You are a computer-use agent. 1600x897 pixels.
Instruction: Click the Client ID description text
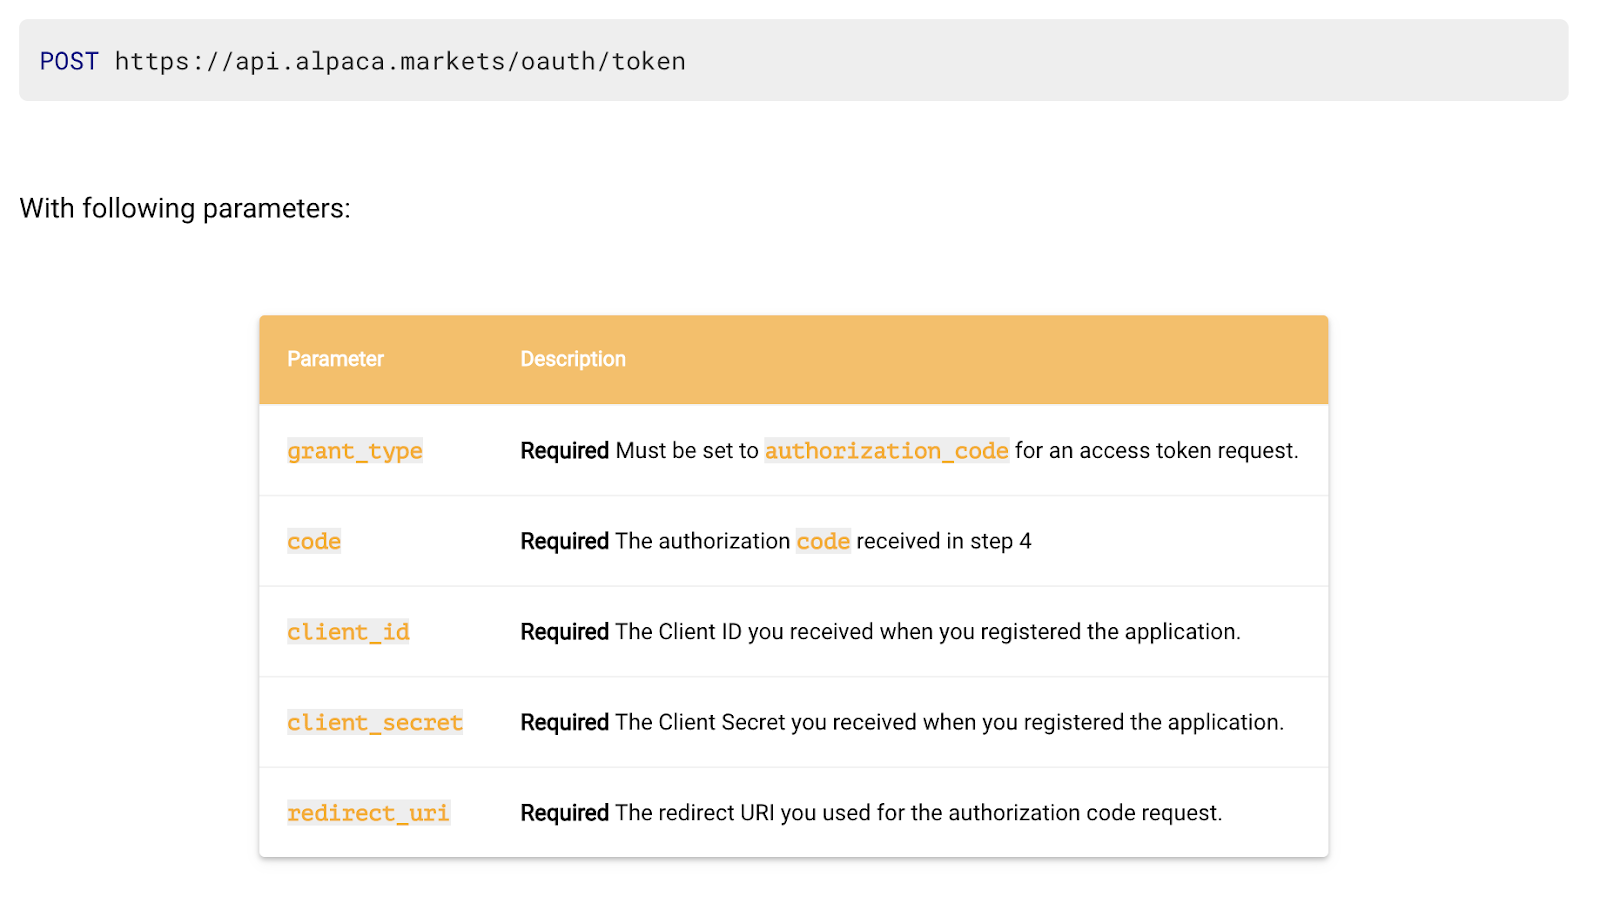click(928, 632)
